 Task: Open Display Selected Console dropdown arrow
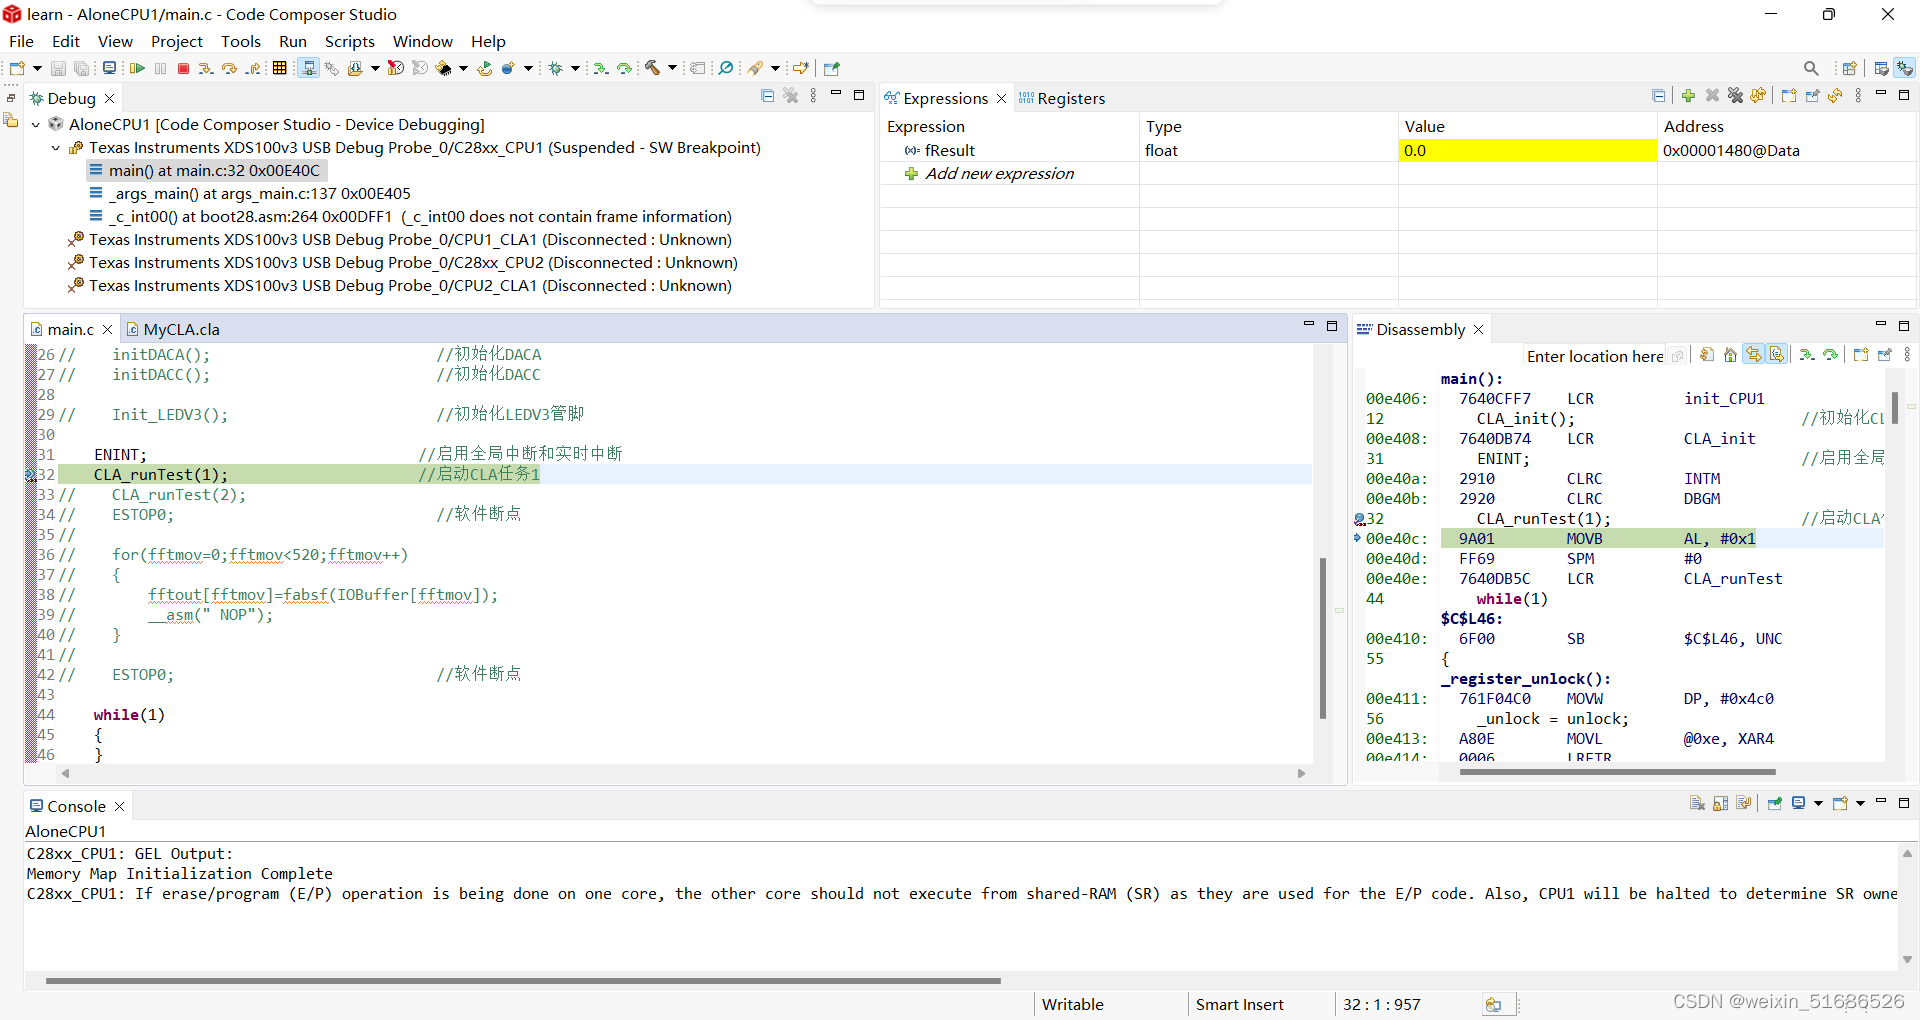pos(1818,803)
